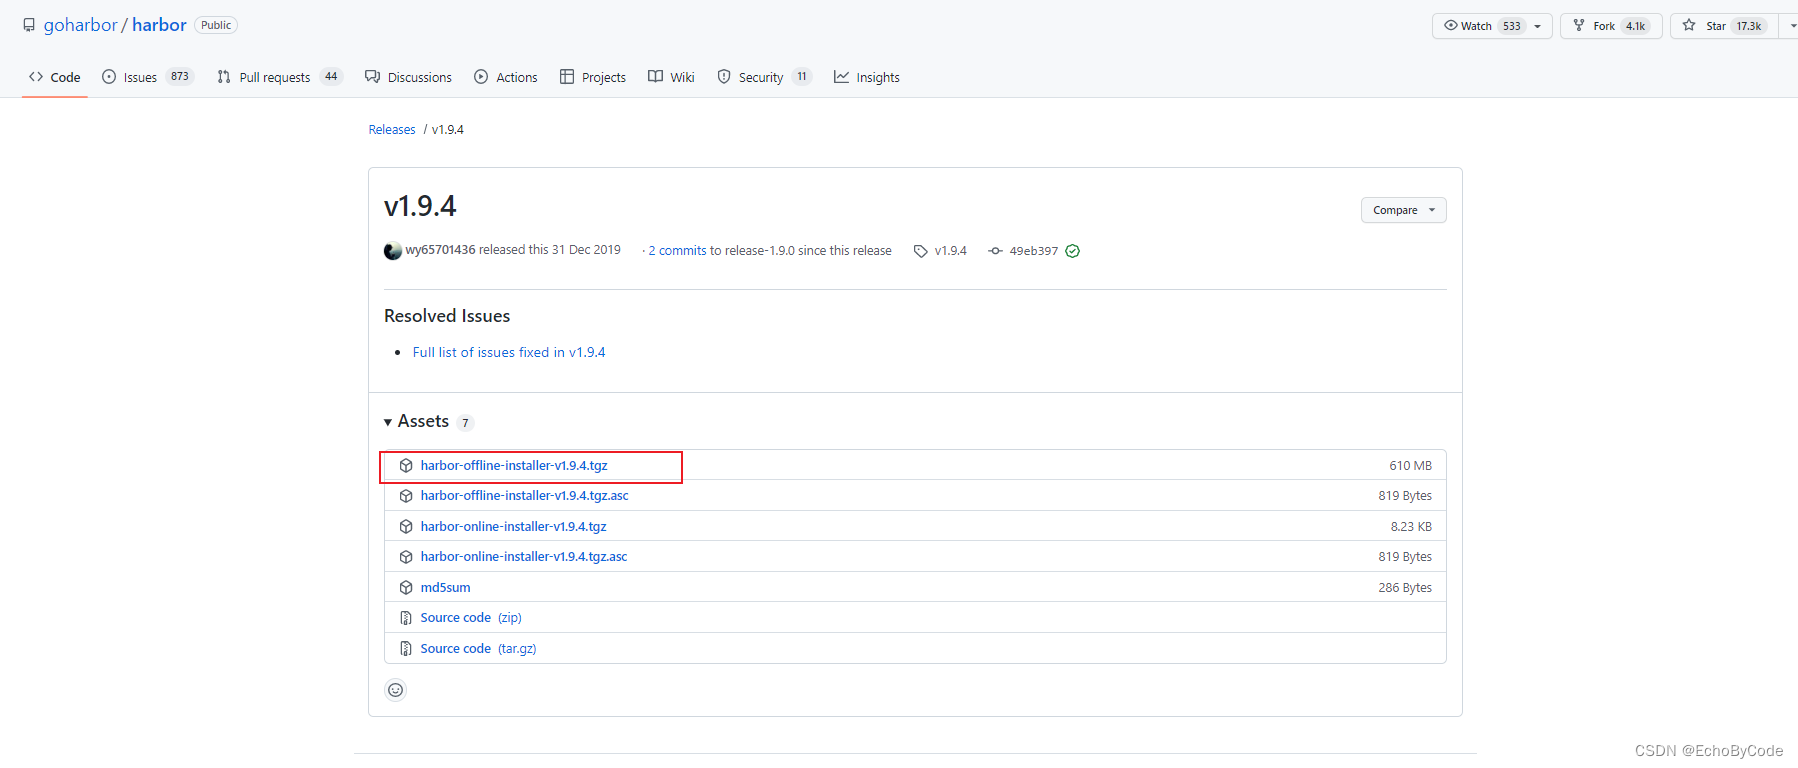This screenshot has height=768, width=1798.
Task: Click the Pull requests counter 44
Action: [331, 77]
